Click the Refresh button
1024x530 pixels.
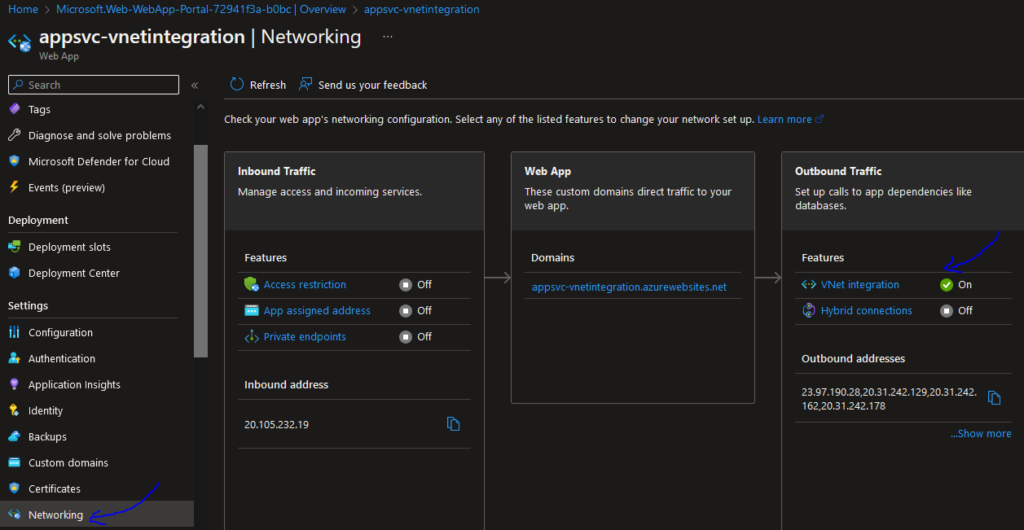click(x=258, y=85)
